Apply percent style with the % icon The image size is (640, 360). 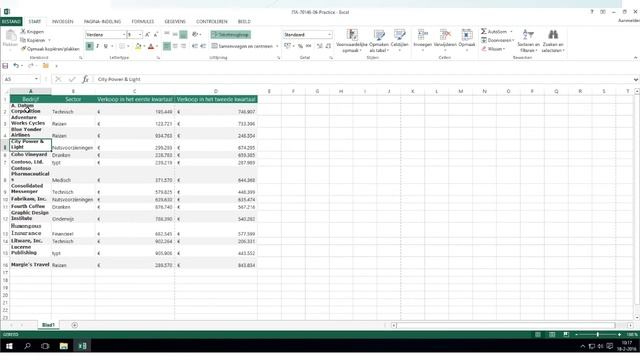[300, 46]
